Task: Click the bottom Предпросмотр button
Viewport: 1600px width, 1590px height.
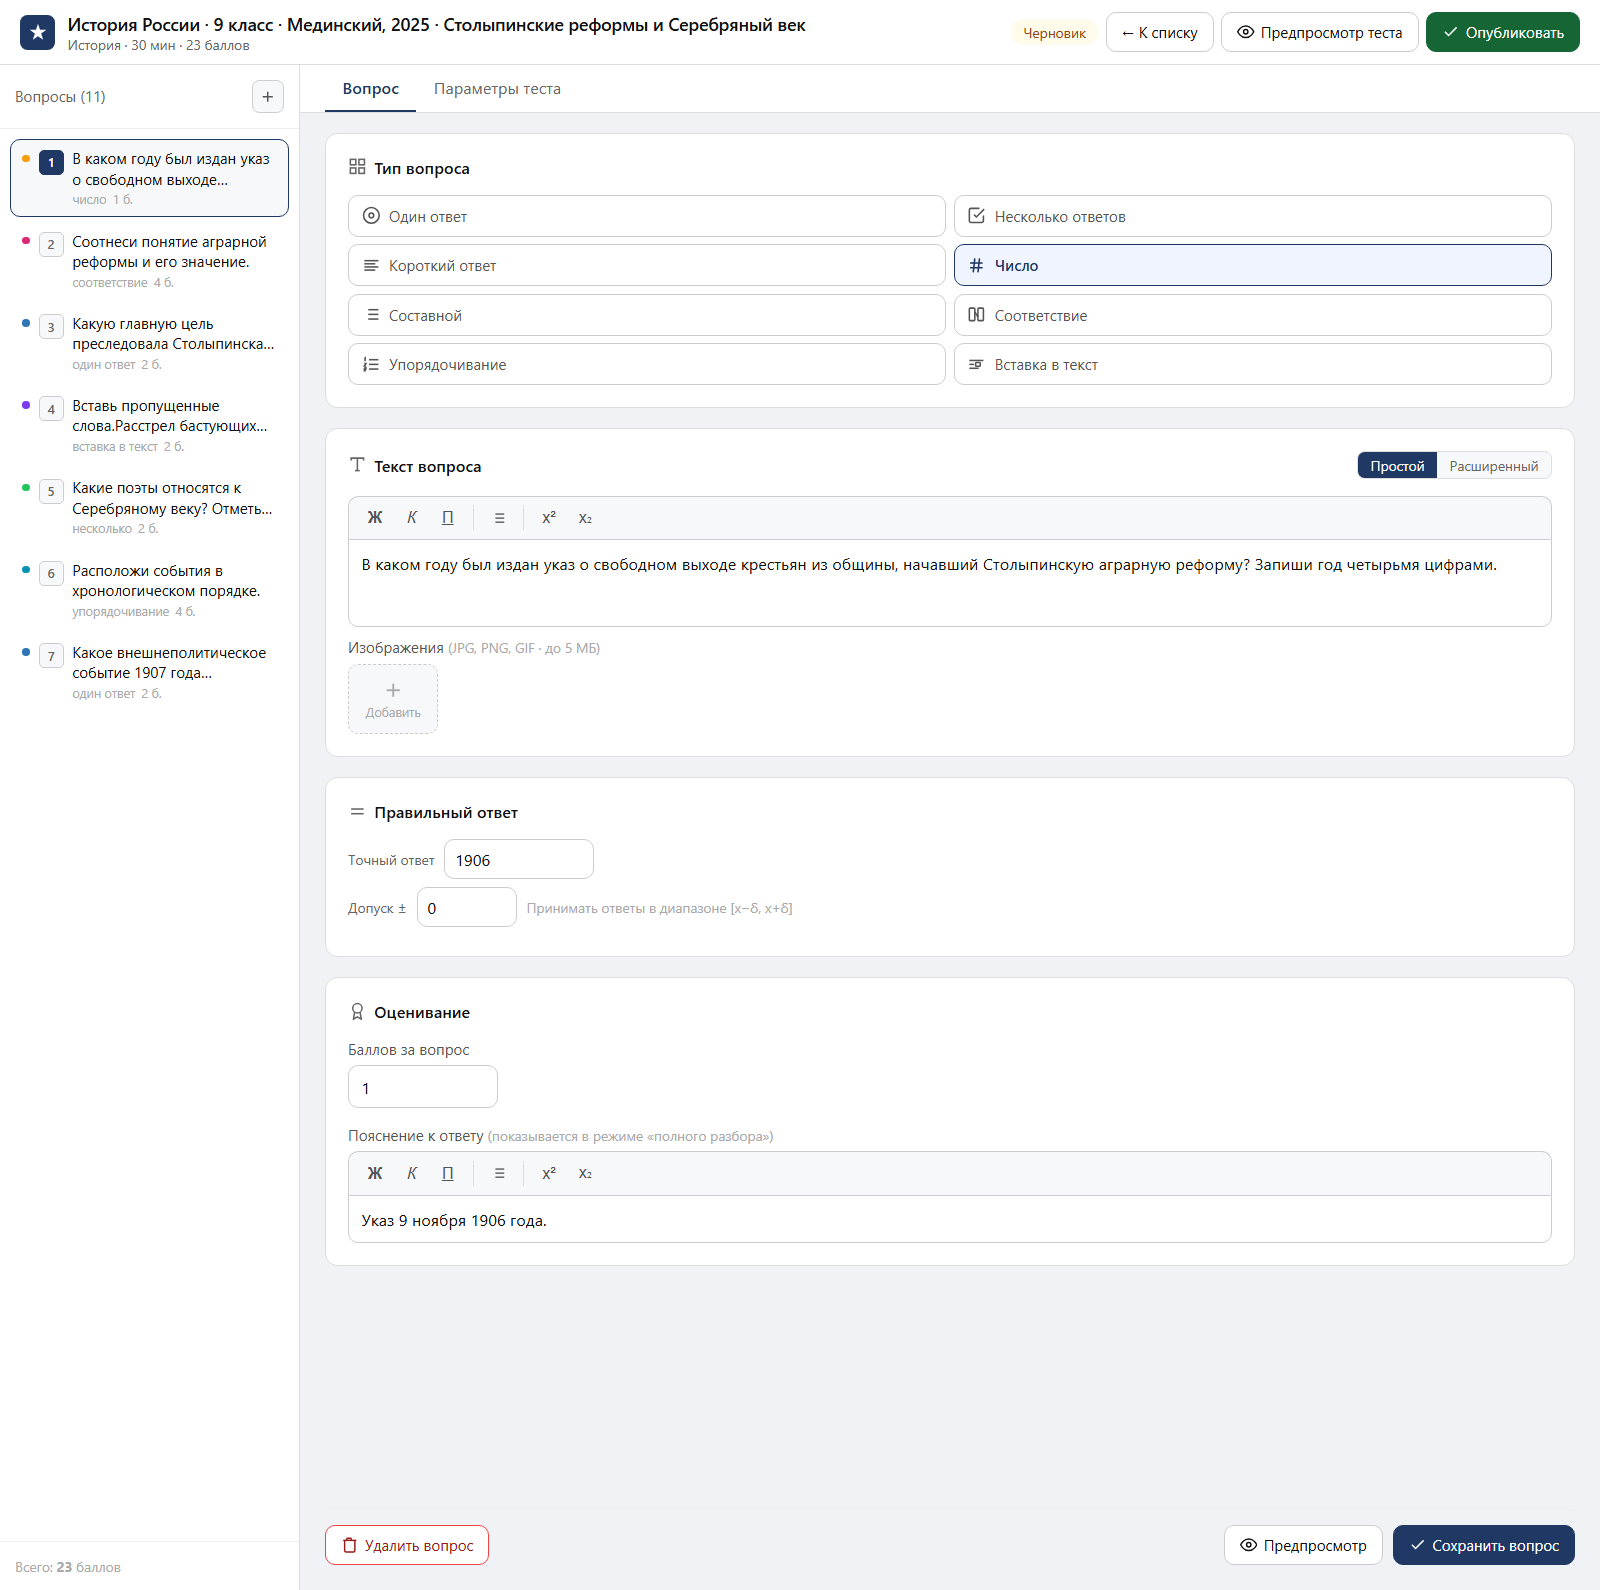Action: (1303, 1545)
